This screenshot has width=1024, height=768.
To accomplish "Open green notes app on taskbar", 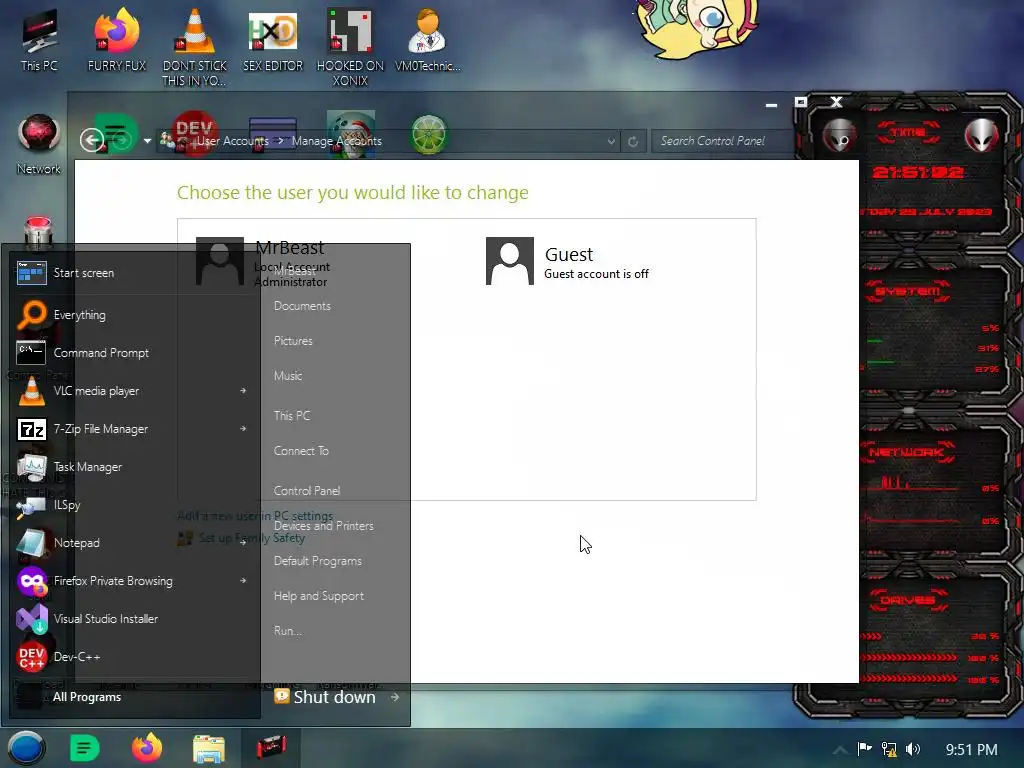I will [x=84, y=748].
